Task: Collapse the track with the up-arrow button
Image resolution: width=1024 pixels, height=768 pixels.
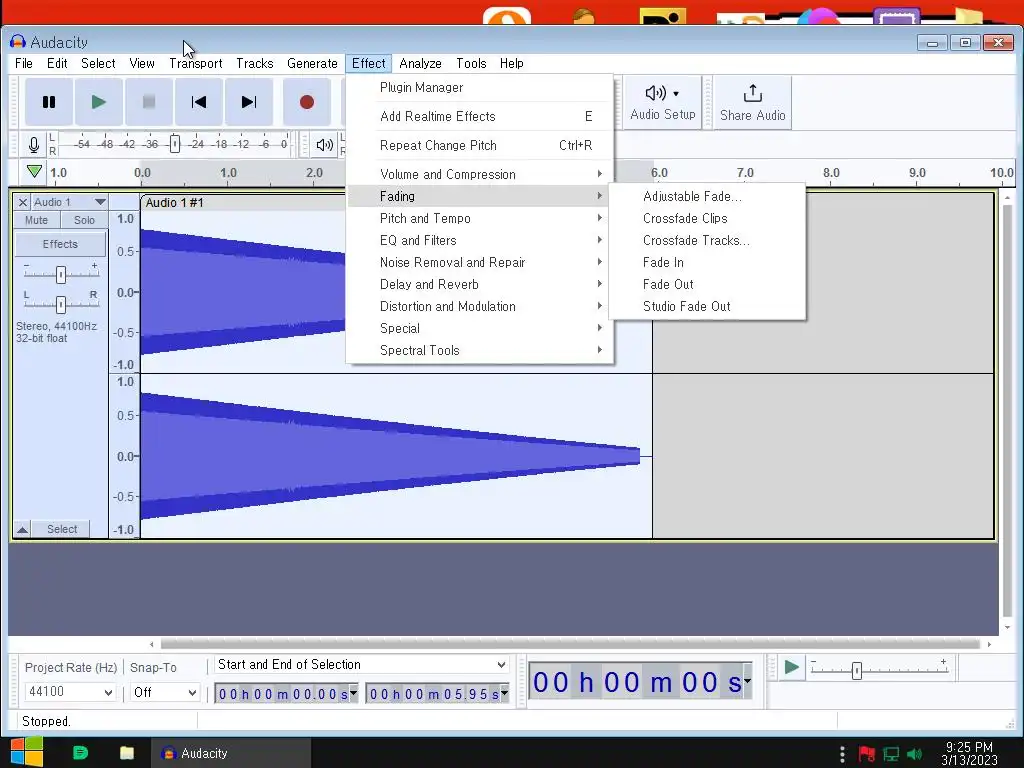Action: [x=23, y=529]
